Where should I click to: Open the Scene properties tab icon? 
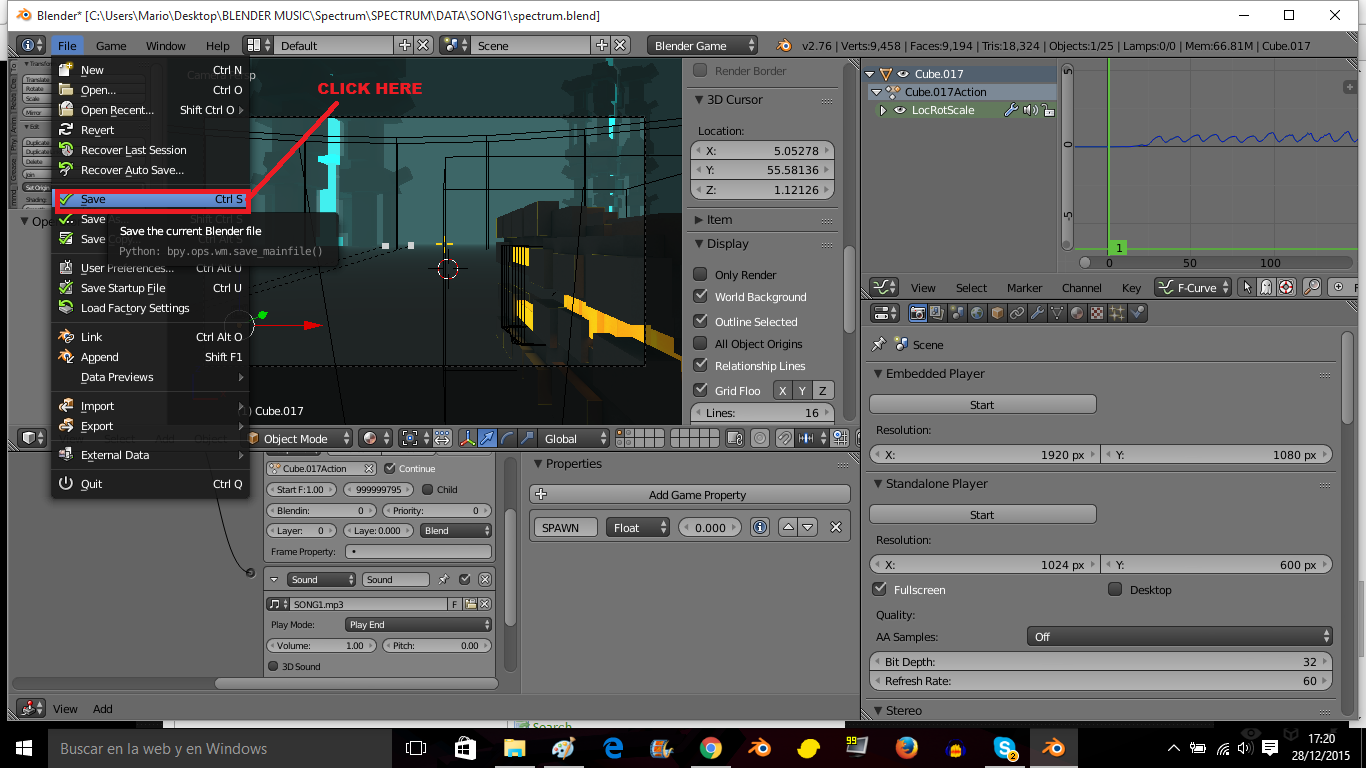point(958,313)
